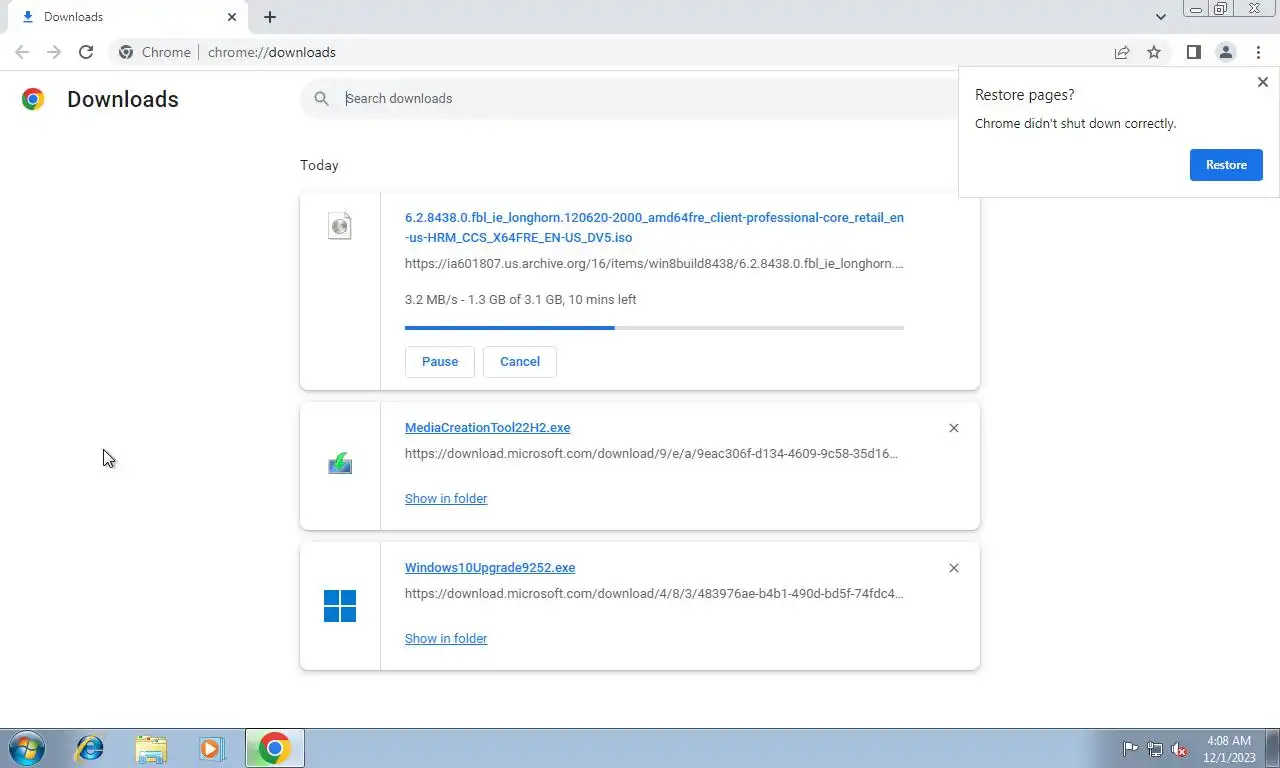This screenshot has width=1280, height=768.
Task: Open the longhorn .iso file name link
Action: (654, 227)
